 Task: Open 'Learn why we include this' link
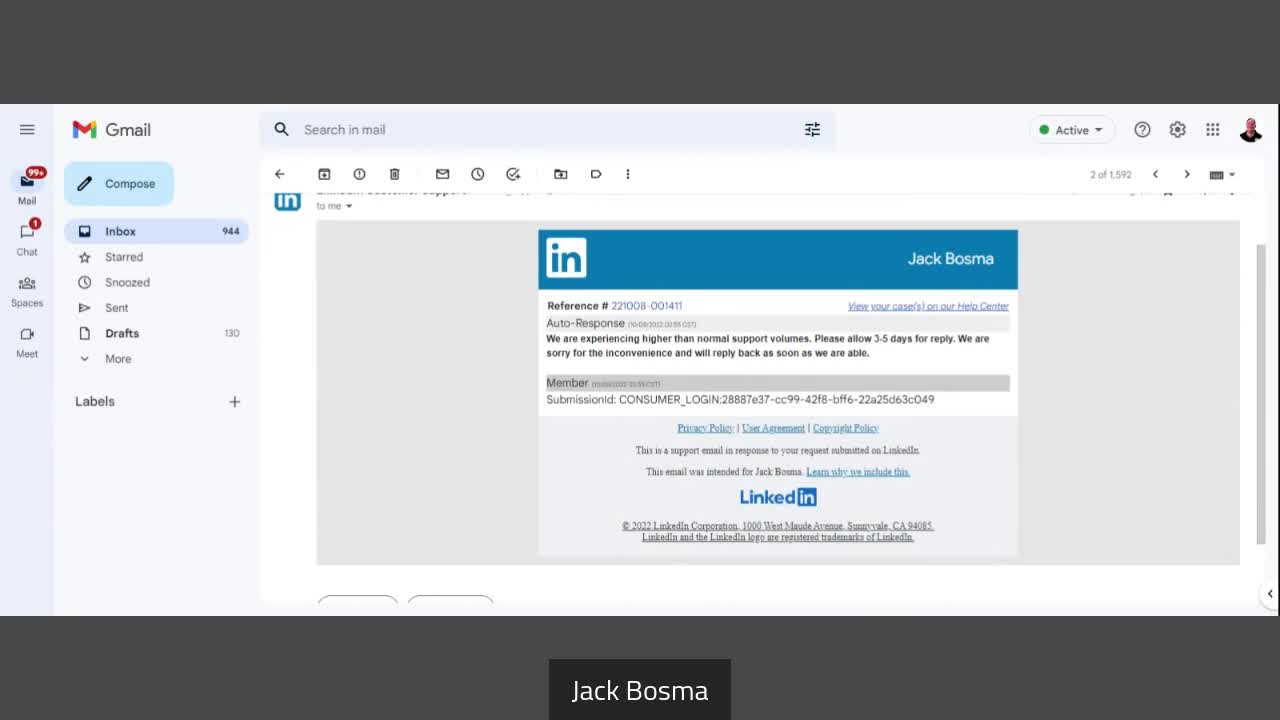point(858,472)
